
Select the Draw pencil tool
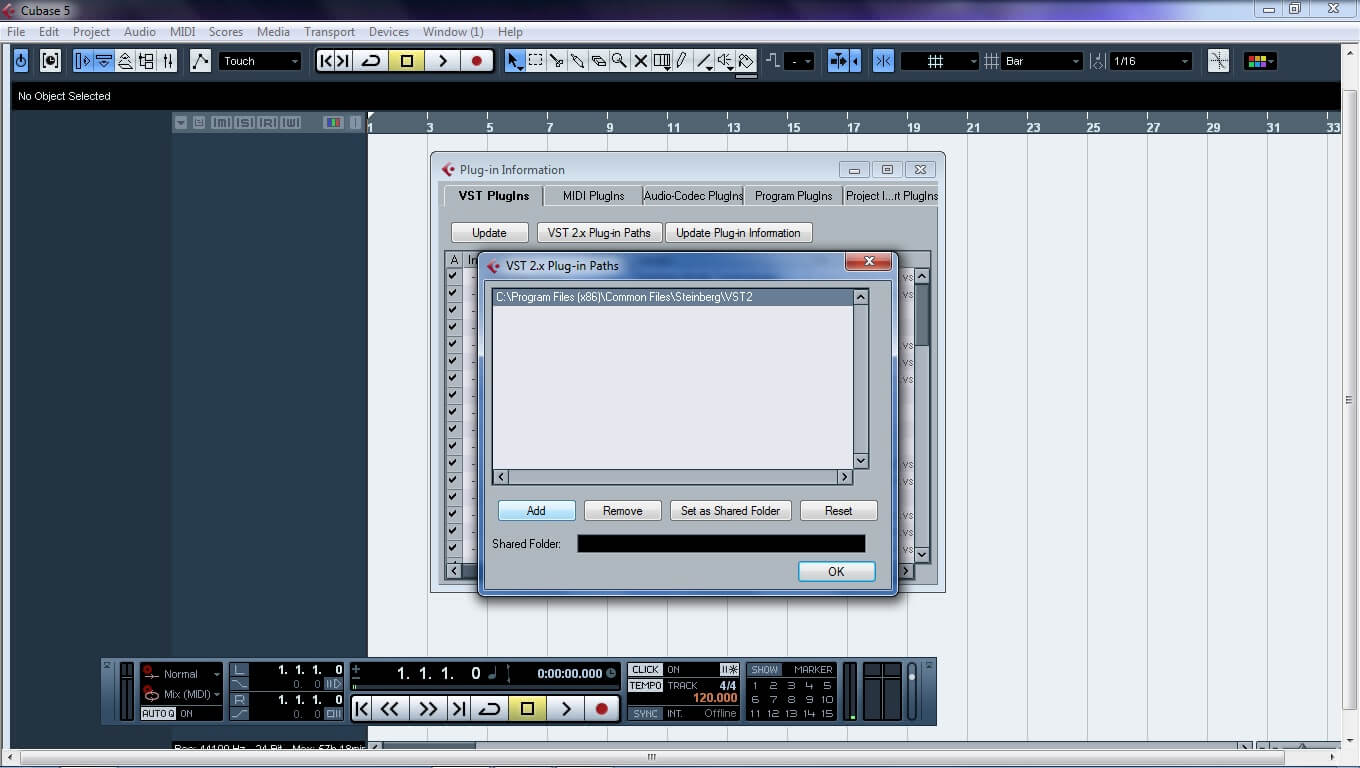pos(682,61)
